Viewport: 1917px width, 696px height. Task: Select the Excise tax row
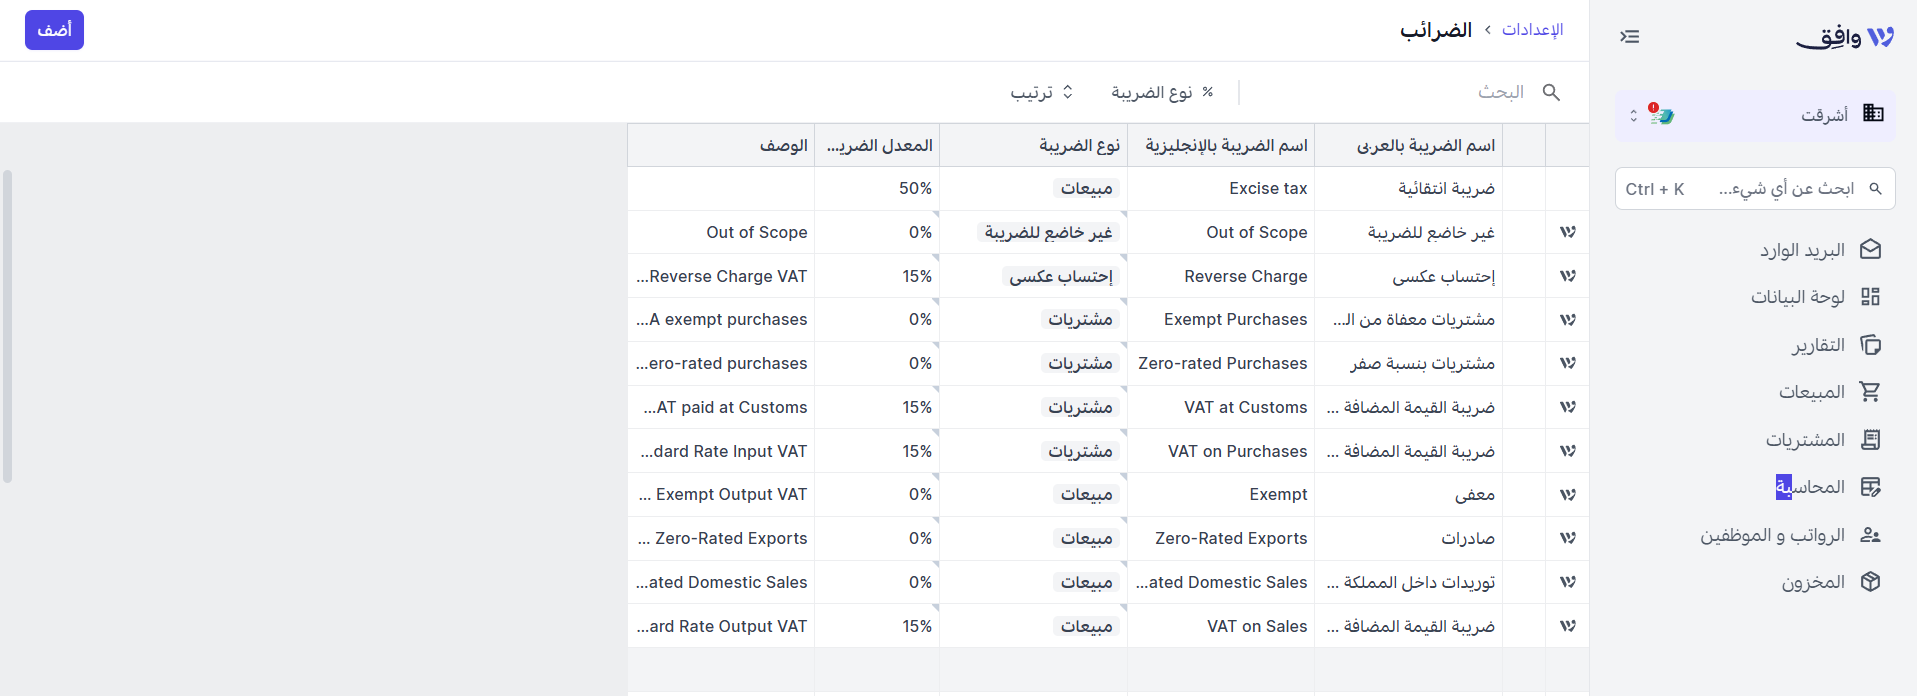[x=1108, y=188]
